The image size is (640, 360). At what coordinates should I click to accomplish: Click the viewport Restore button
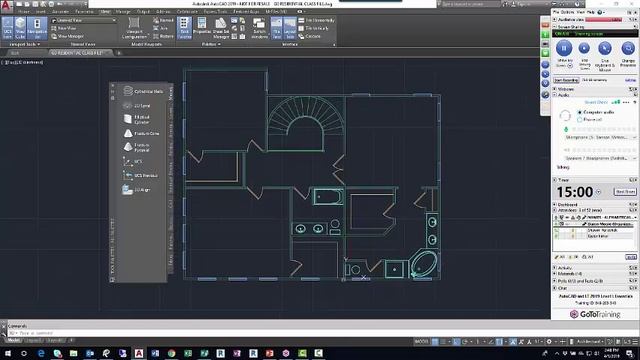[163, 36]
